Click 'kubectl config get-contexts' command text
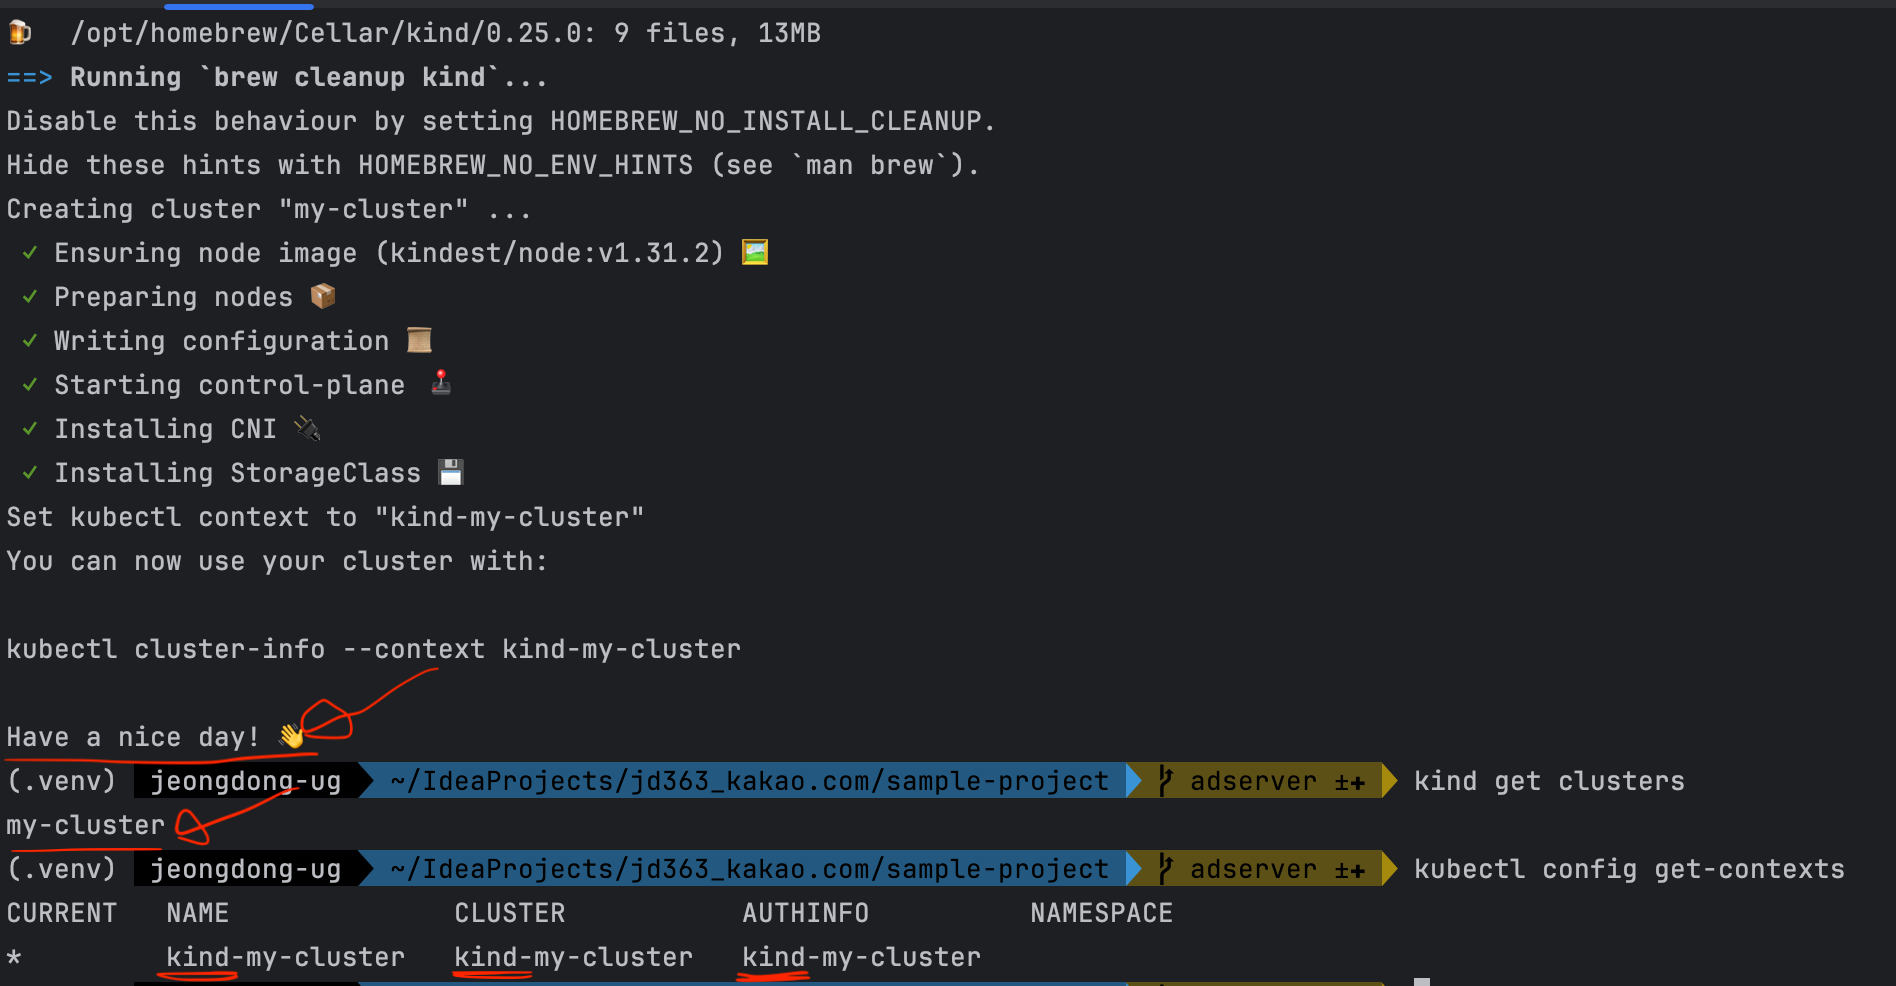The height and width of the screenshot is (986, 1896). click(1629, 869)
